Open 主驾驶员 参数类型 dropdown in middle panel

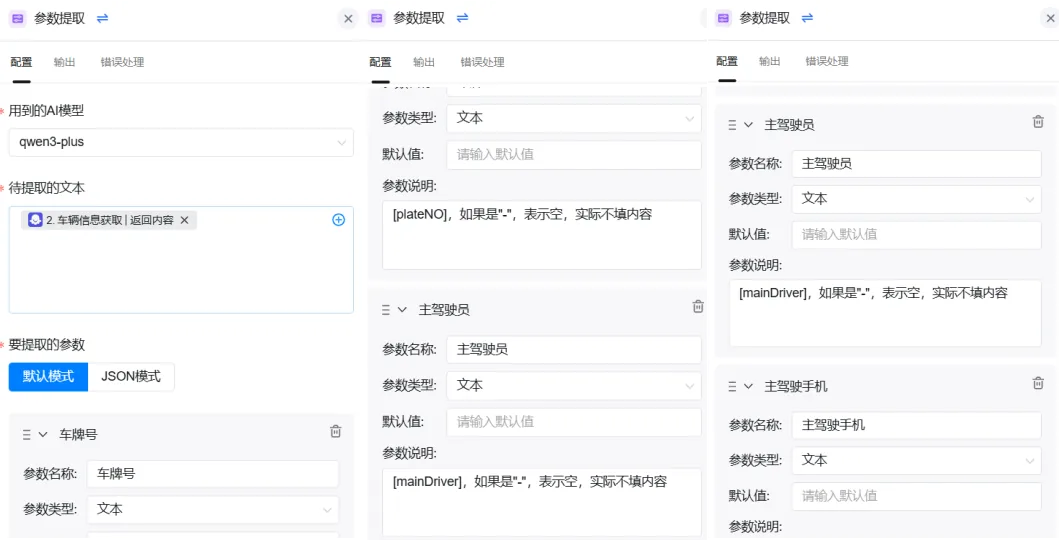[573, 385]
